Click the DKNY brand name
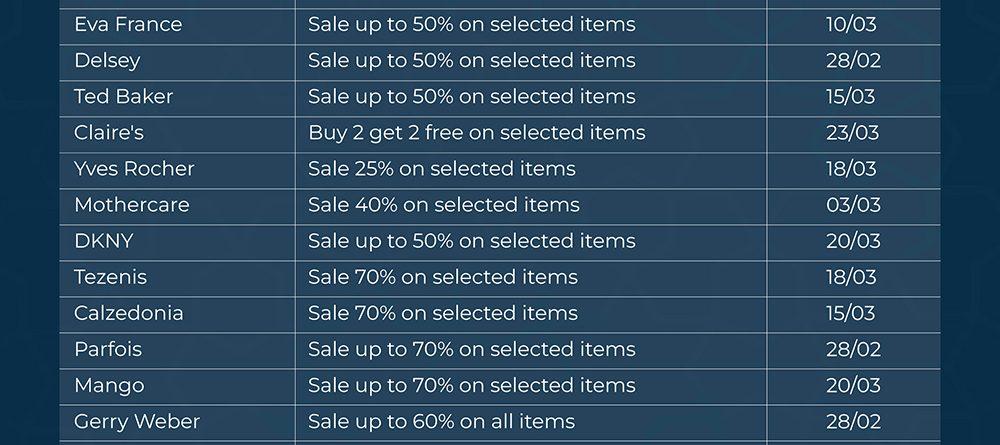This screenshot has width=1000, height=445. tap(103, 240)
